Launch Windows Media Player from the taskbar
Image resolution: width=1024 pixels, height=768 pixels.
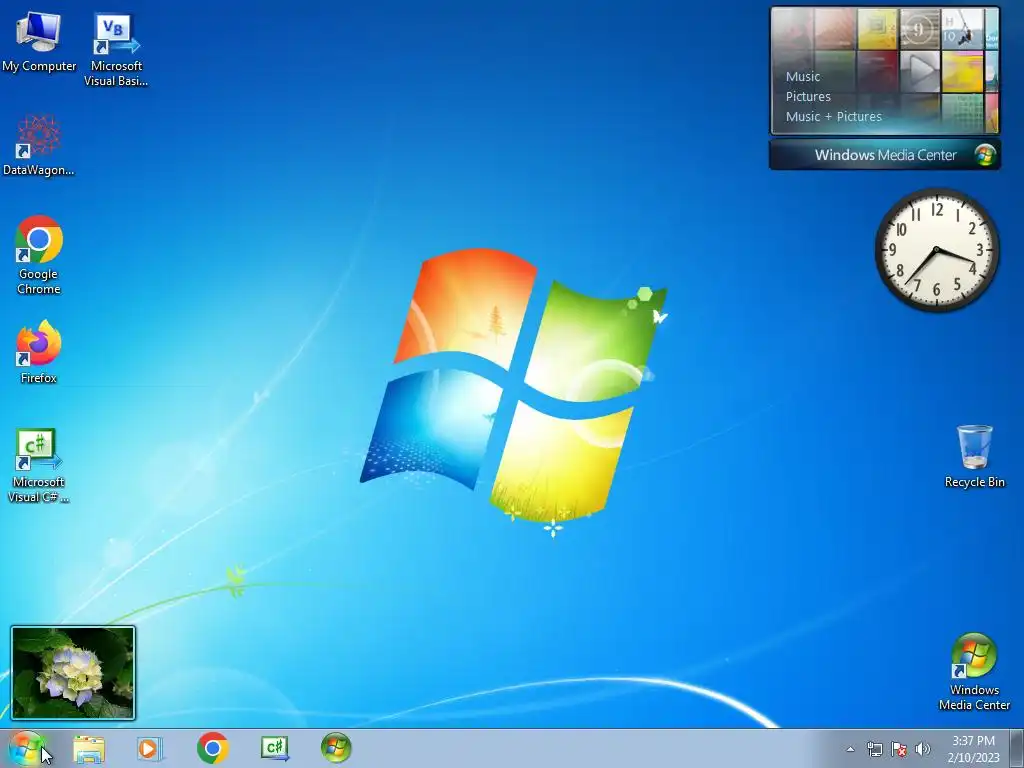[x=150, y=748]
